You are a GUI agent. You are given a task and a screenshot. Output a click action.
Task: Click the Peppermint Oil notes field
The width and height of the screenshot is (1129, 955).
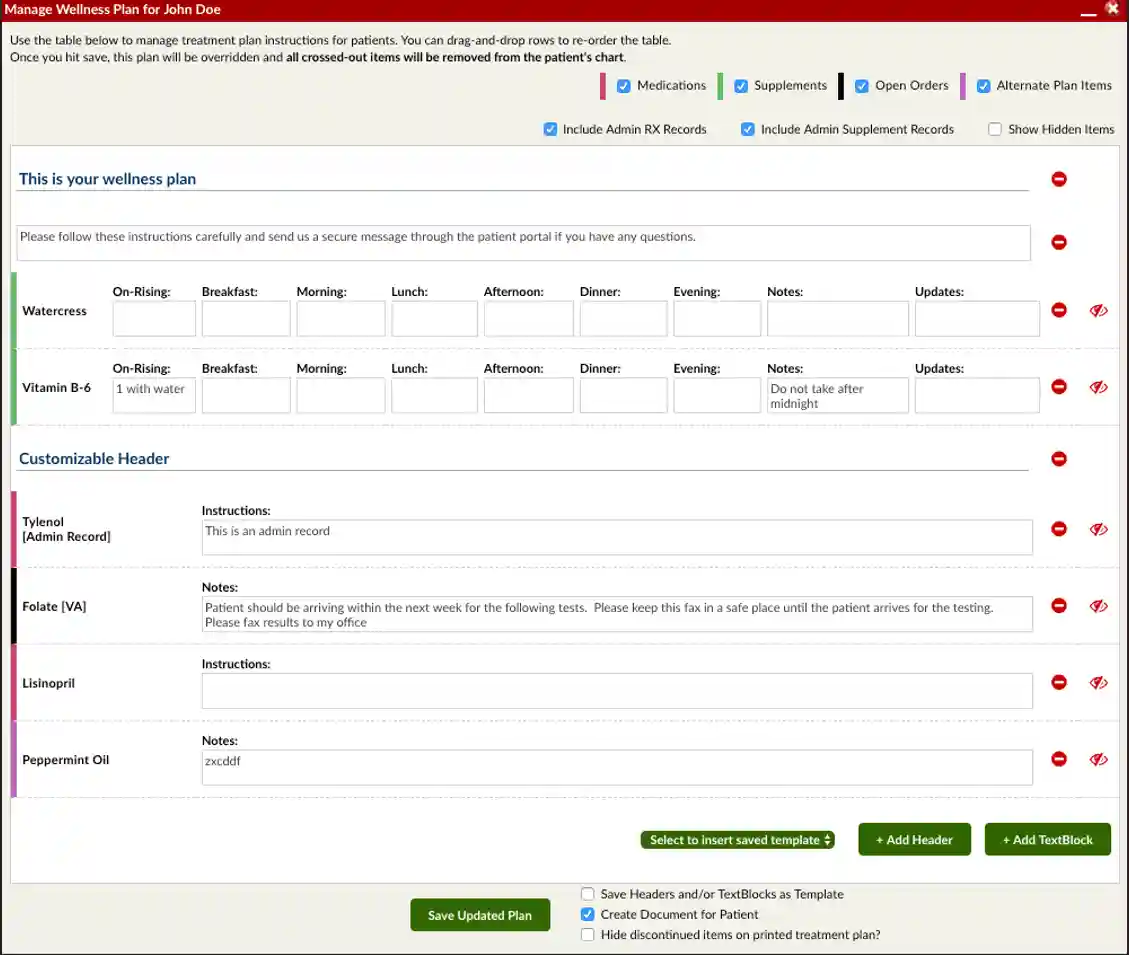617,766
